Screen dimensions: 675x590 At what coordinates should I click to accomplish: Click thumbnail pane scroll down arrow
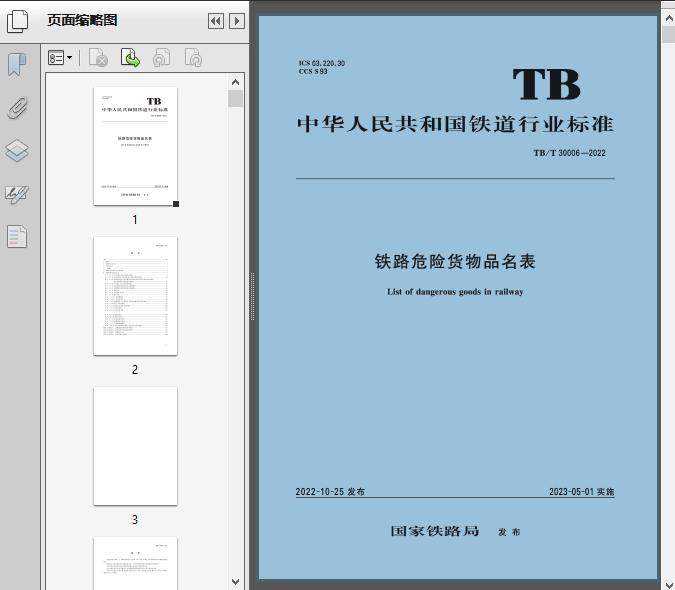click(235, 582)
